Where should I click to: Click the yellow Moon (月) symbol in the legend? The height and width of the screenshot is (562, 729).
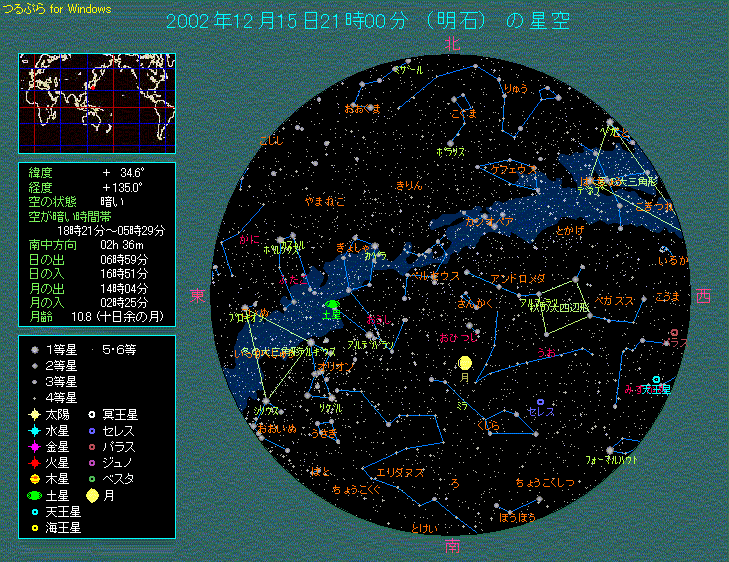pyautogui.click(x=93, y=496)
